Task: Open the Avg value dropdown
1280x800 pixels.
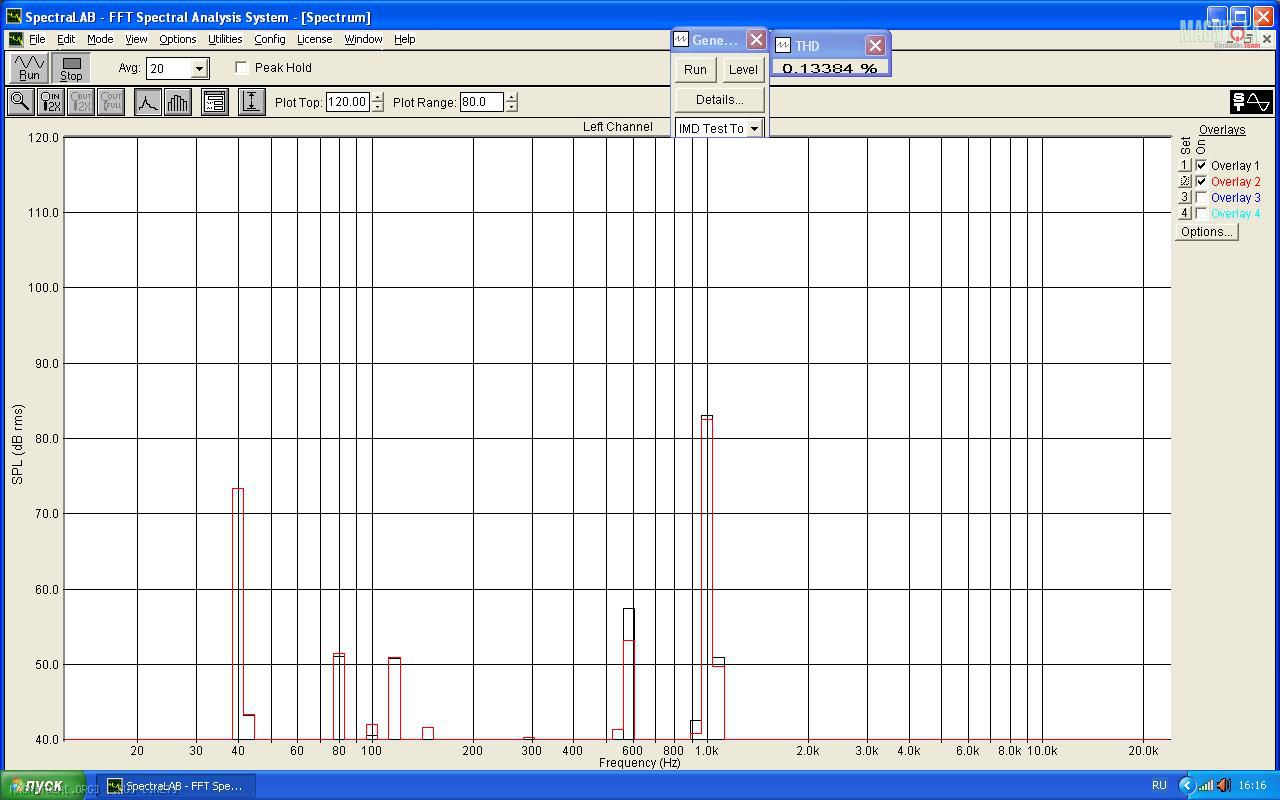Action: point(199,69)
